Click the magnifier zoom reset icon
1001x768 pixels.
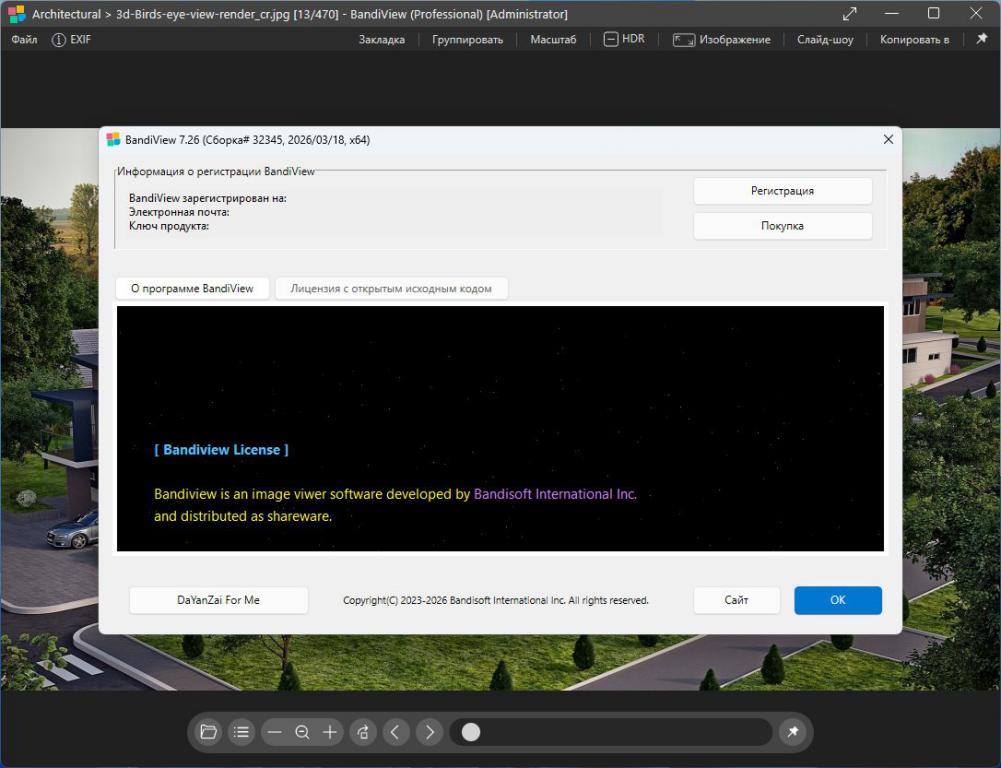point(302,732)
